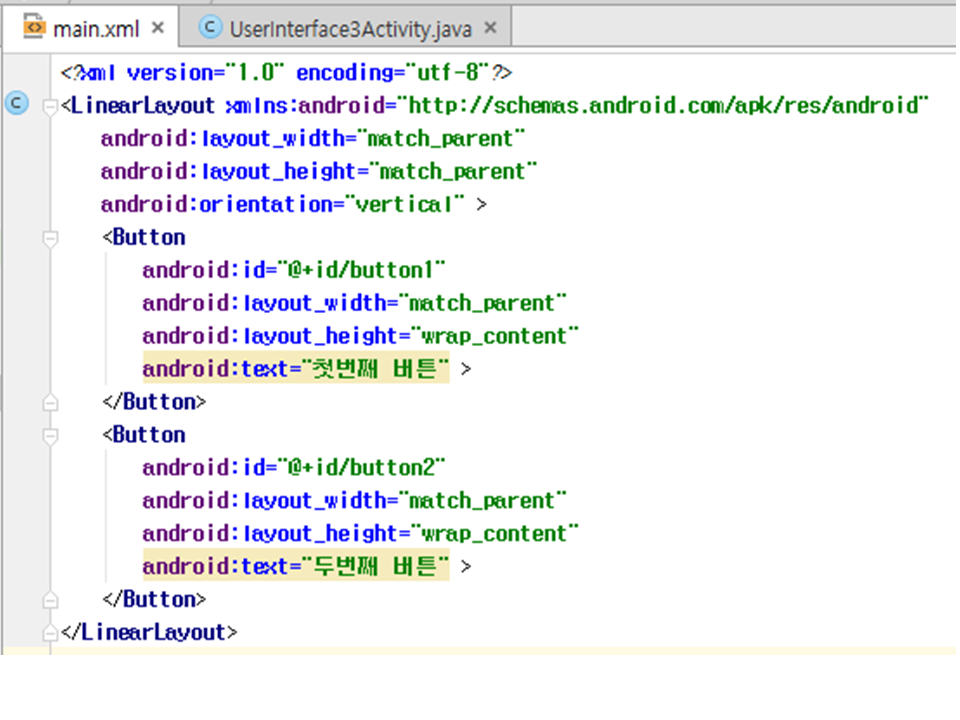Collapse the LinearLayout opening tag fold marker
The height and width of the screenshot is (720, 960).
tap(50, 106)
